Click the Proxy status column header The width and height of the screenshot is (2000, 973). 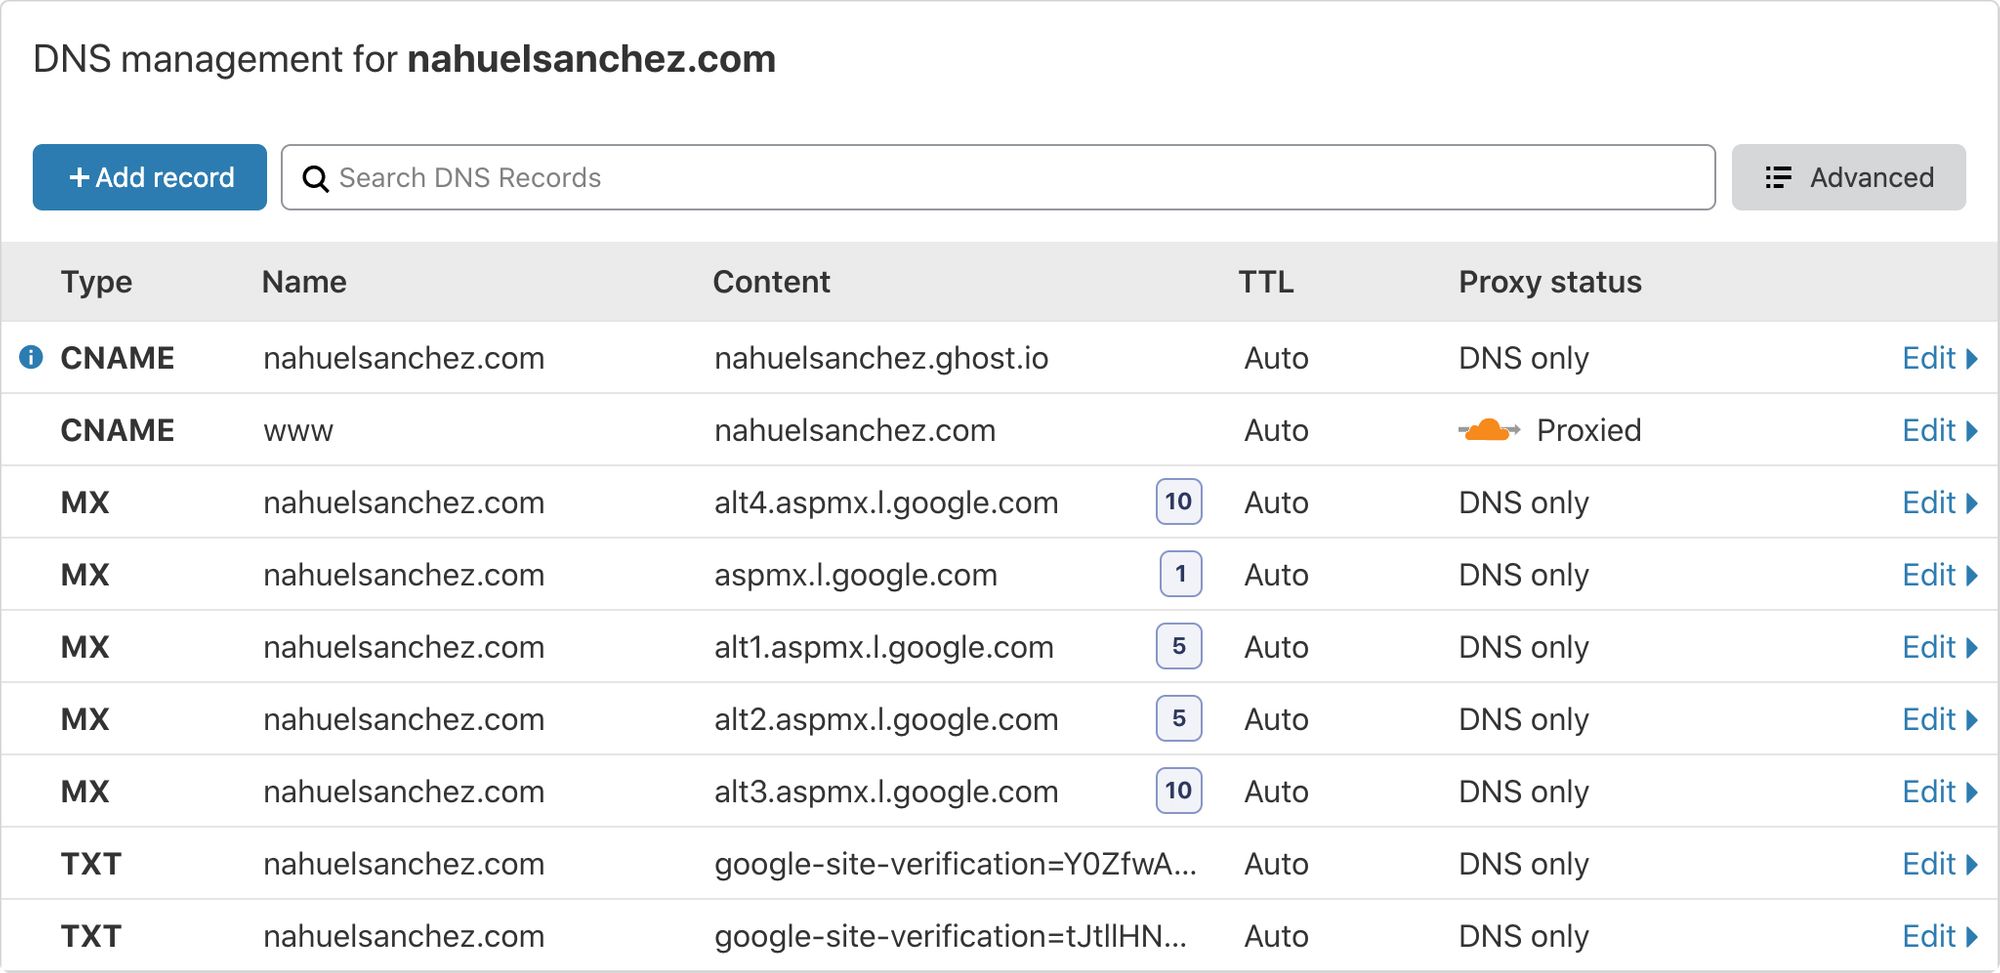coord(1549,282)
